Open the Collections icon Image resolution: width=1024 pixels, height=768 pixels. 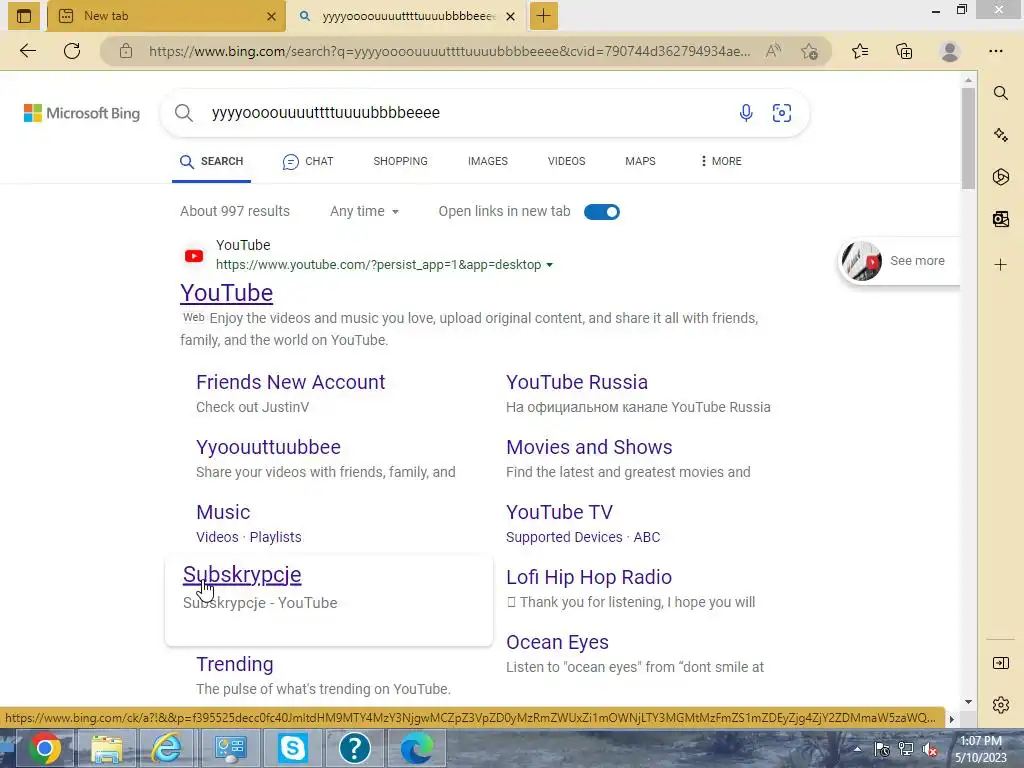click(x=904, y=51)
